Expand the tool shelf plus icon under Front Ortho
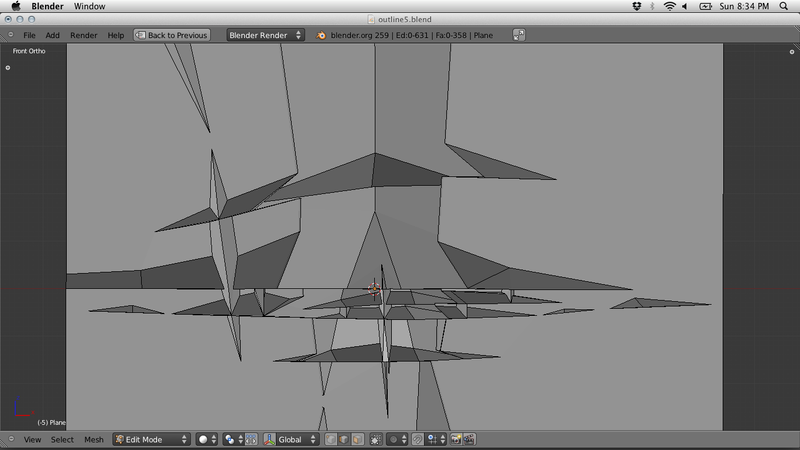This screenshot has height=450, width=800. pos(8,67)
